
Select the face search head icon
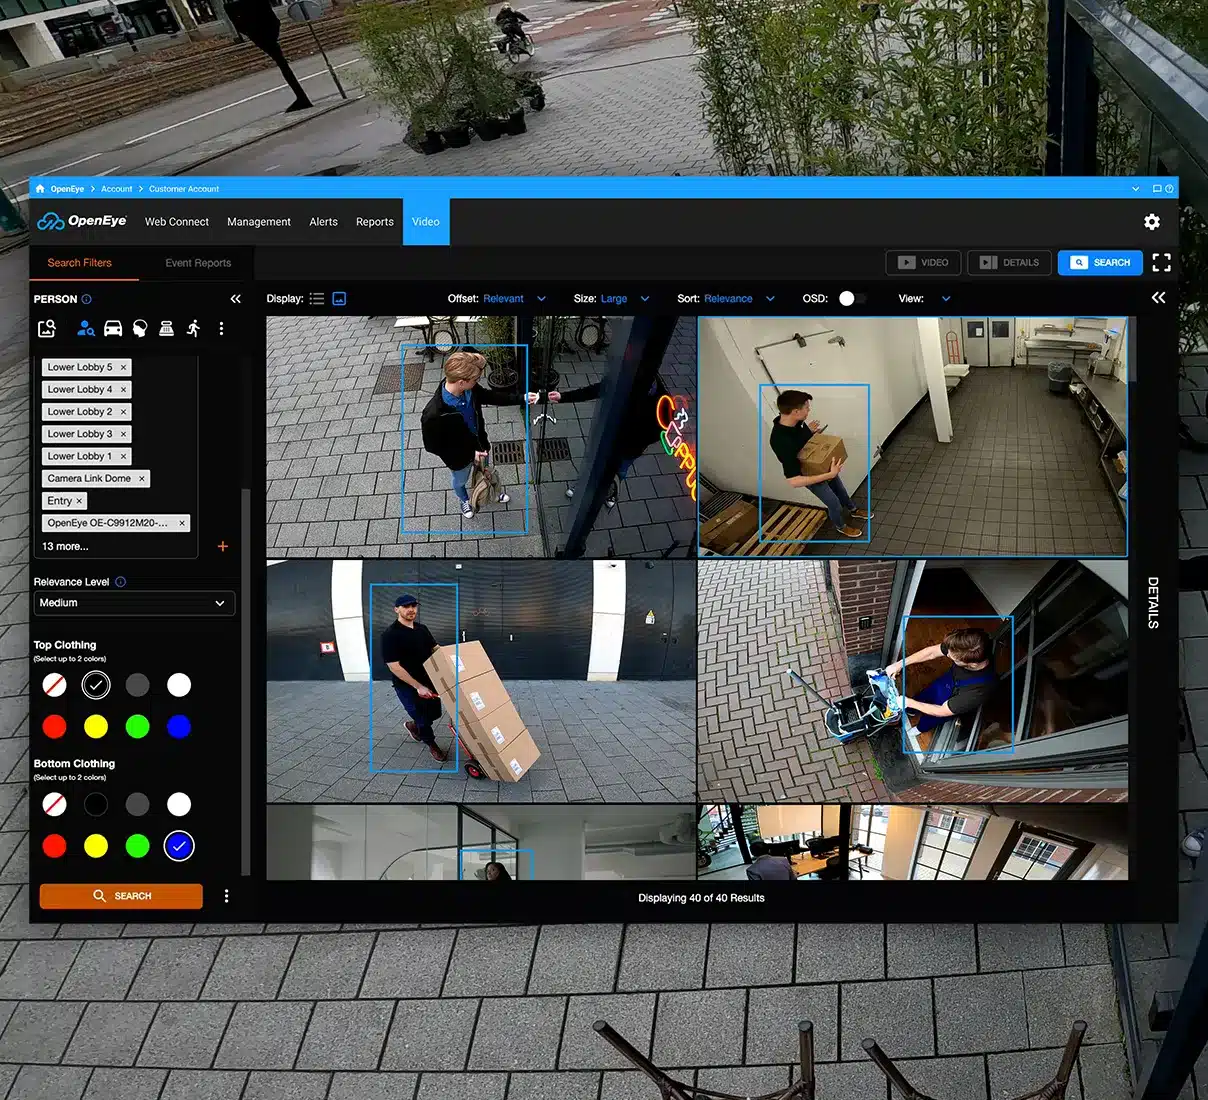tap(140, 328)
